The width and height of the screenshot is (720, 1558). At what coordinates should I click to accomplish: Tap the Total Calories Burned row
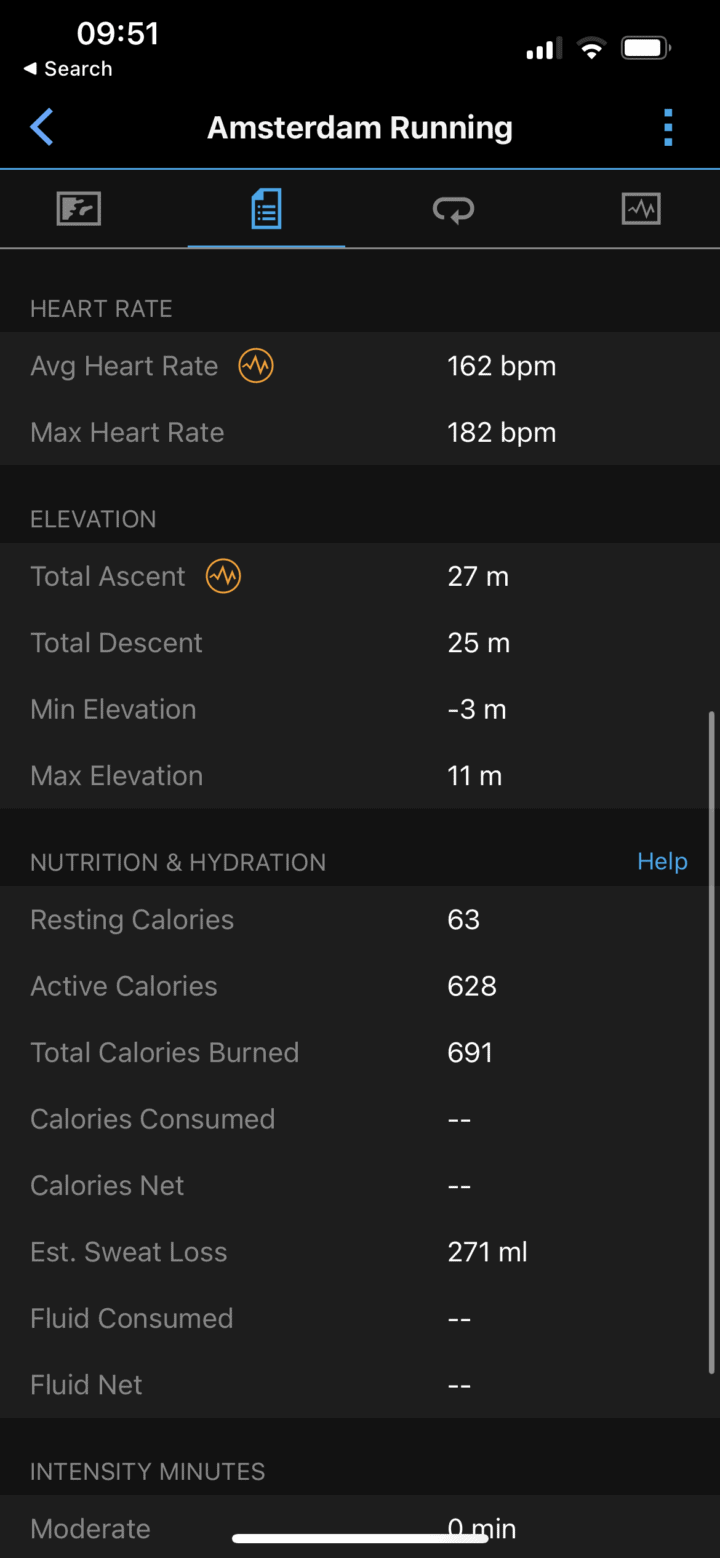click(x=360, y=1052)
